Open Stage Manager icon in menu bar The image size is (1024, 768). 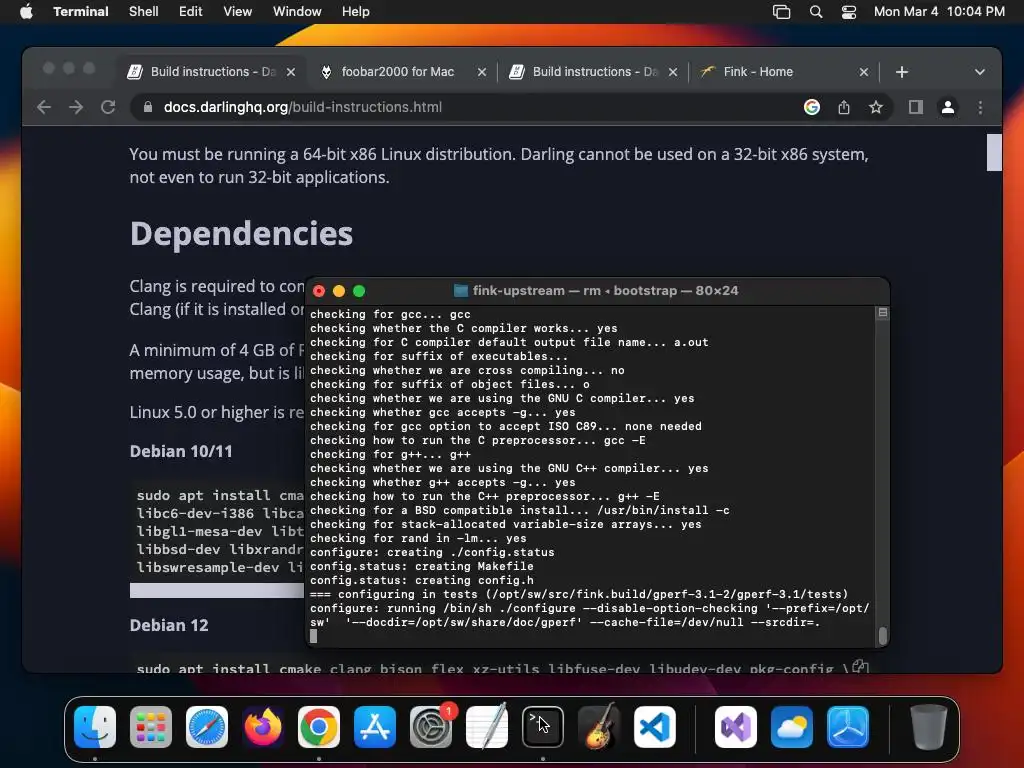point(782,12)
